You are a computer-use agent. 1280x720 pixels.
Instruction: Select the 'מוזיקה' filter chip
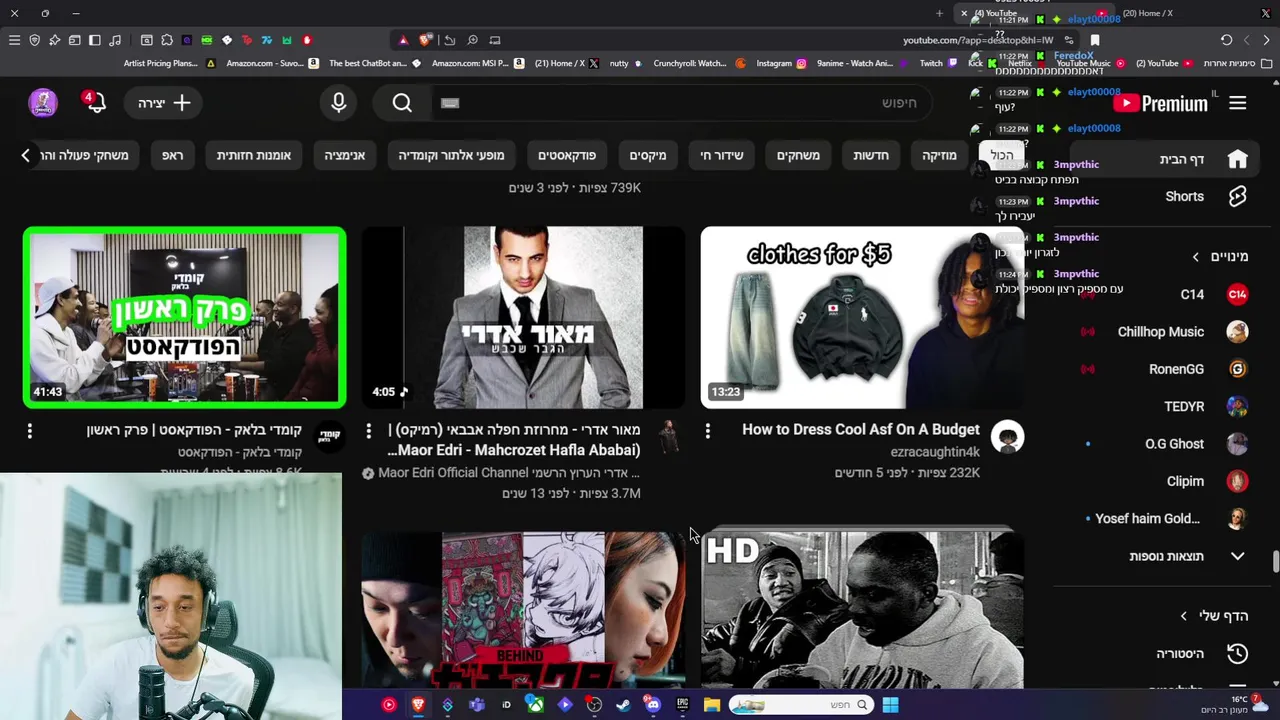point(939,155)
